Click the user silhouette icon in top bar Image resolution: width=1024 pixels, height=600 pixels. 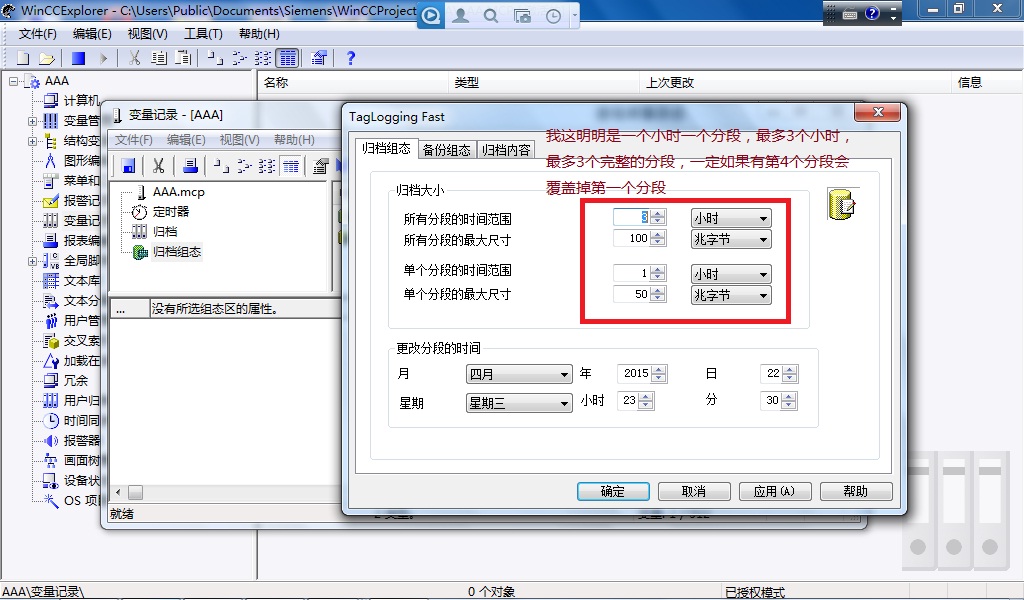[x=460, y=16]
